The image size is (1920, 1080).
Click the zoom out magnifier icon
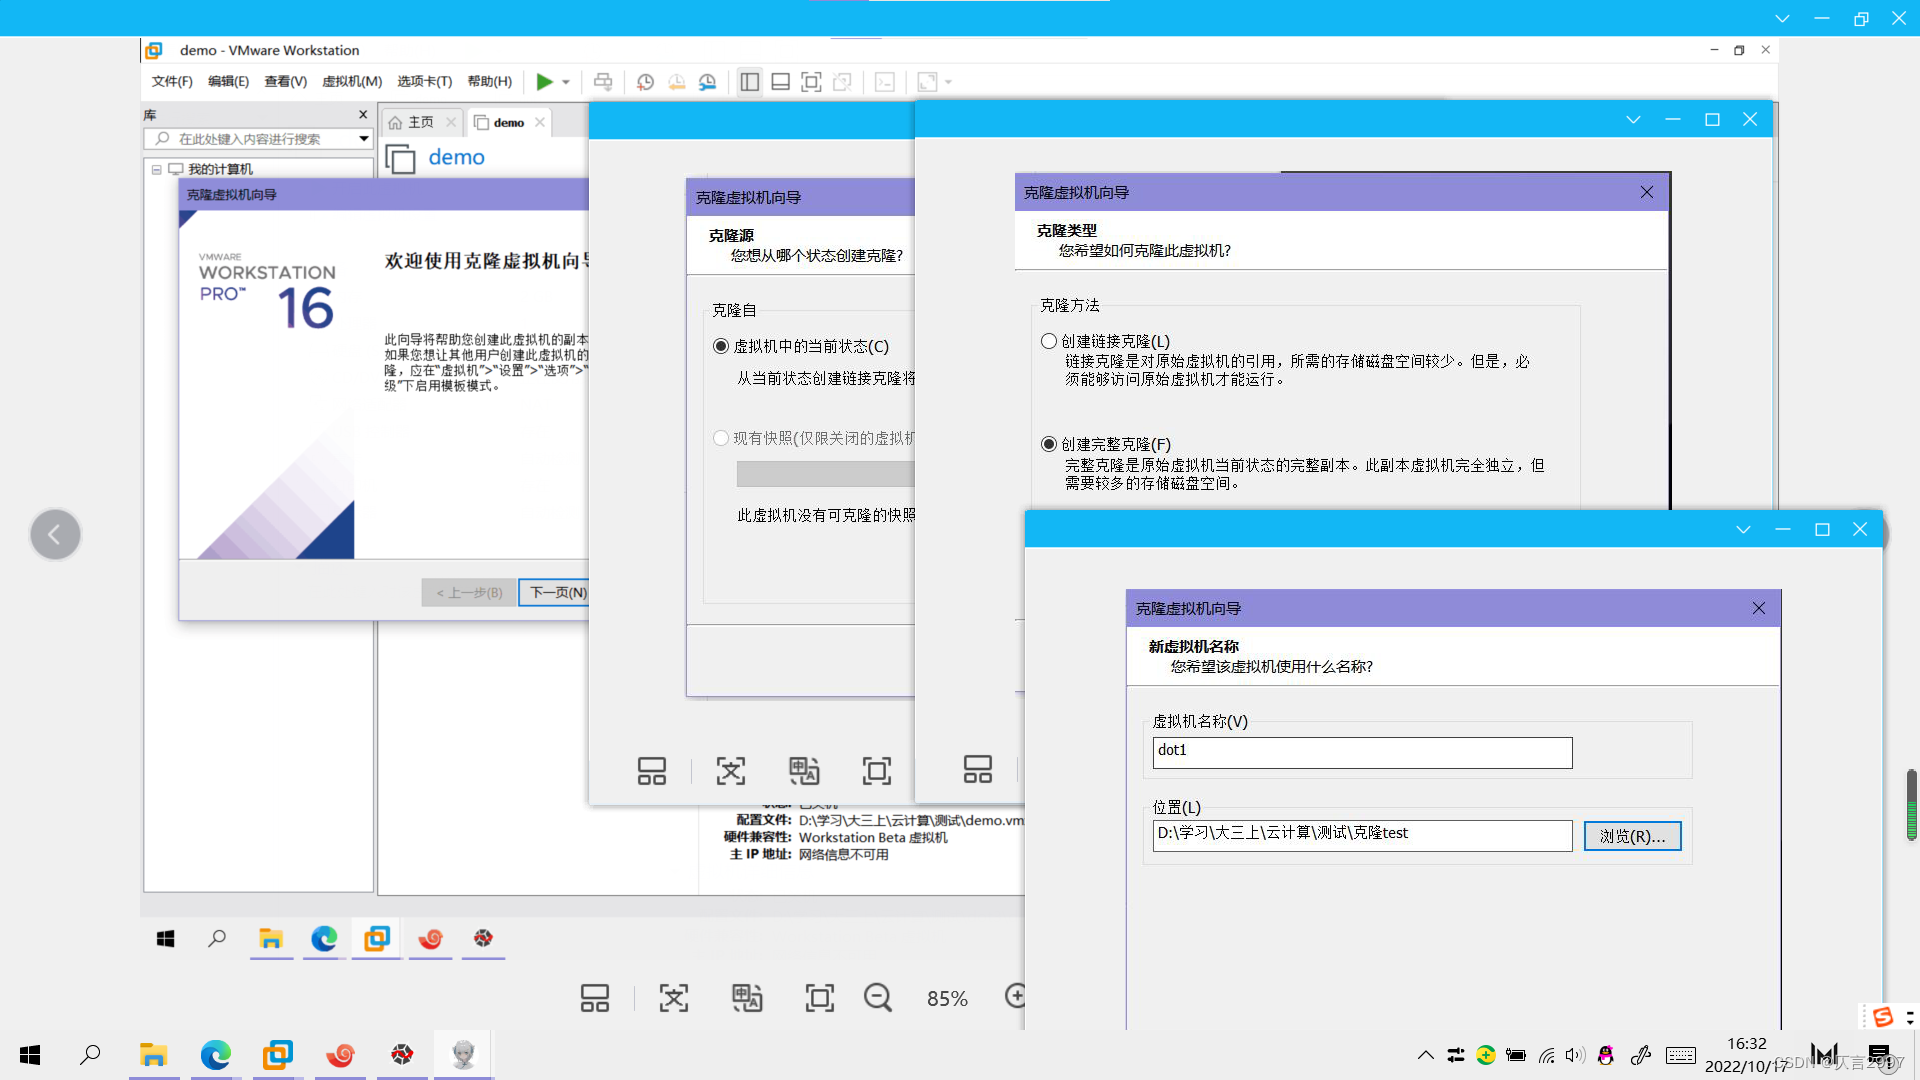pyautogui.click(x=877, y=997)
